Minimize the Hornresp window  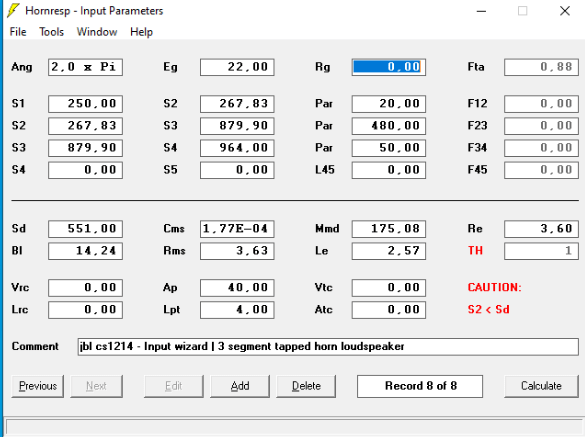[x=482, y=11]
